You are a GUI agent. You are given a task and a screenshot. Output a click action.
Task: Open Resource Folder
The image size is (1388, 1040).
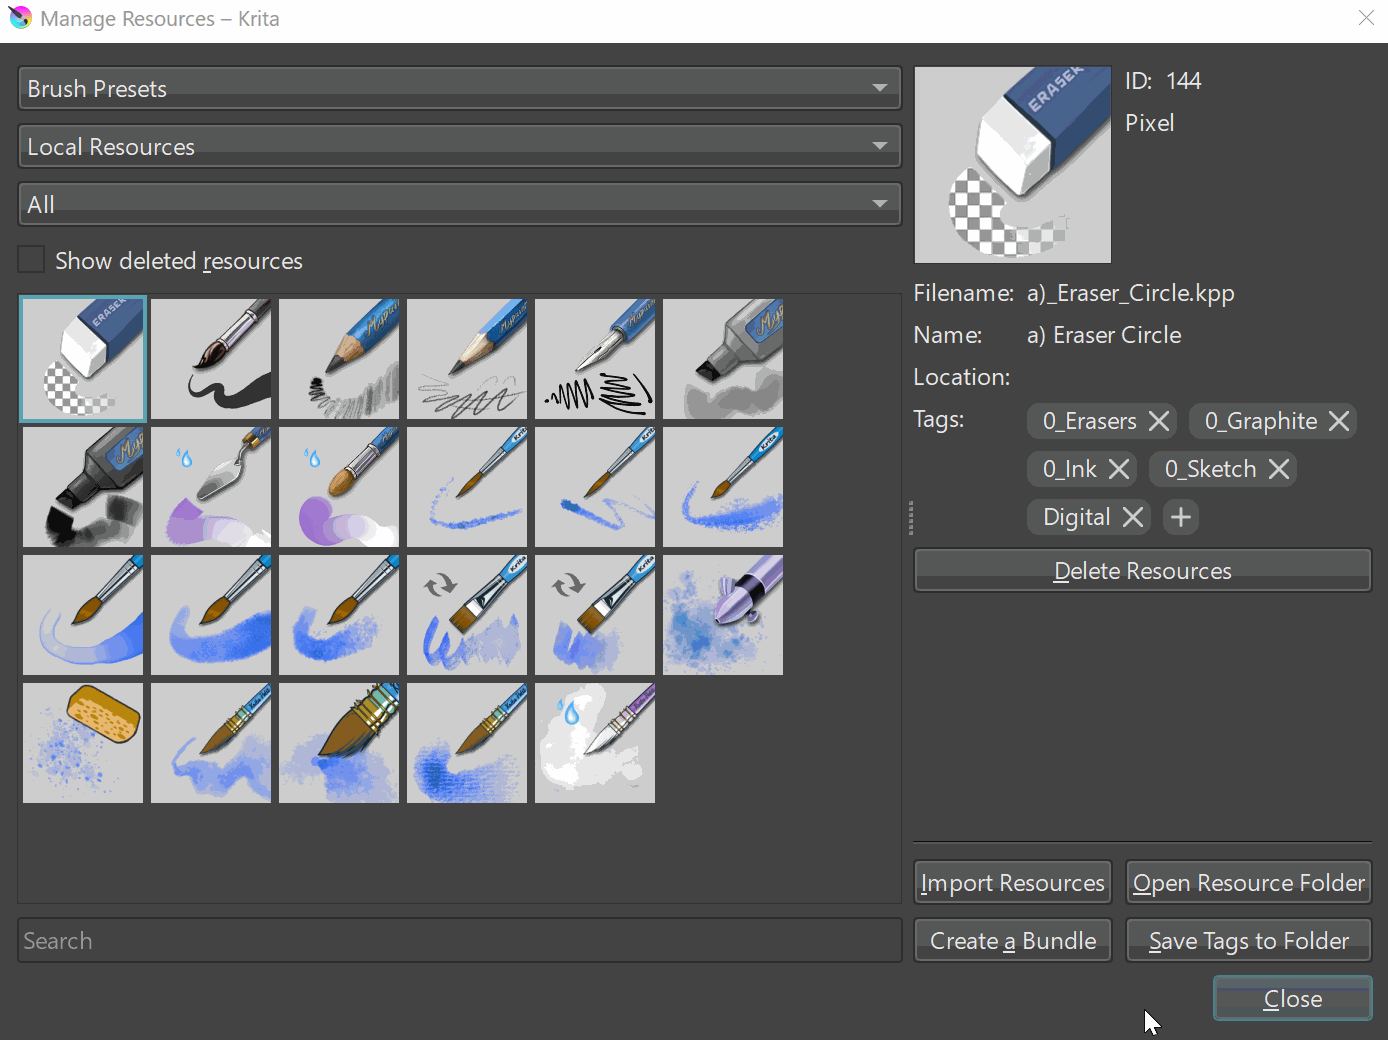(x=1248, y=882)
